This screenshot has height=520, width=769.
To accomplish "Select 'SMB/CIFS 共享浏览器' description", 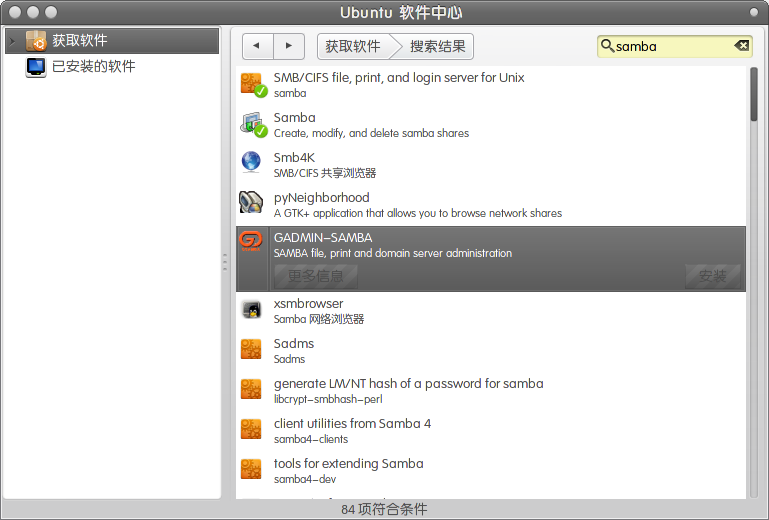I will point(325,173).
